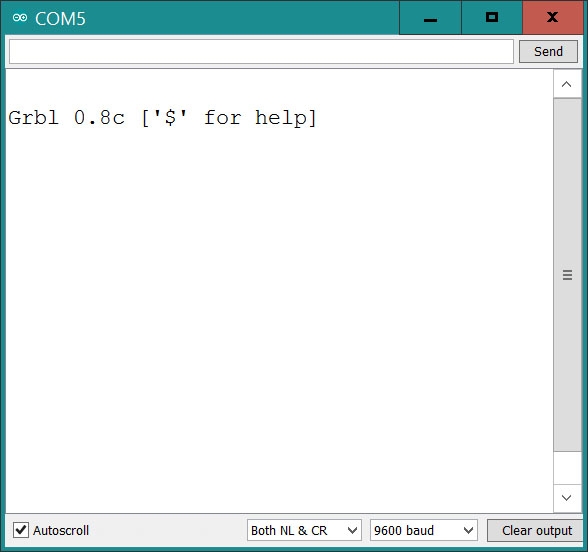Click the empty scrollbar track below the thumb
Image resolution: width=588 pixels, height=552 pixels.
point(567,468)
